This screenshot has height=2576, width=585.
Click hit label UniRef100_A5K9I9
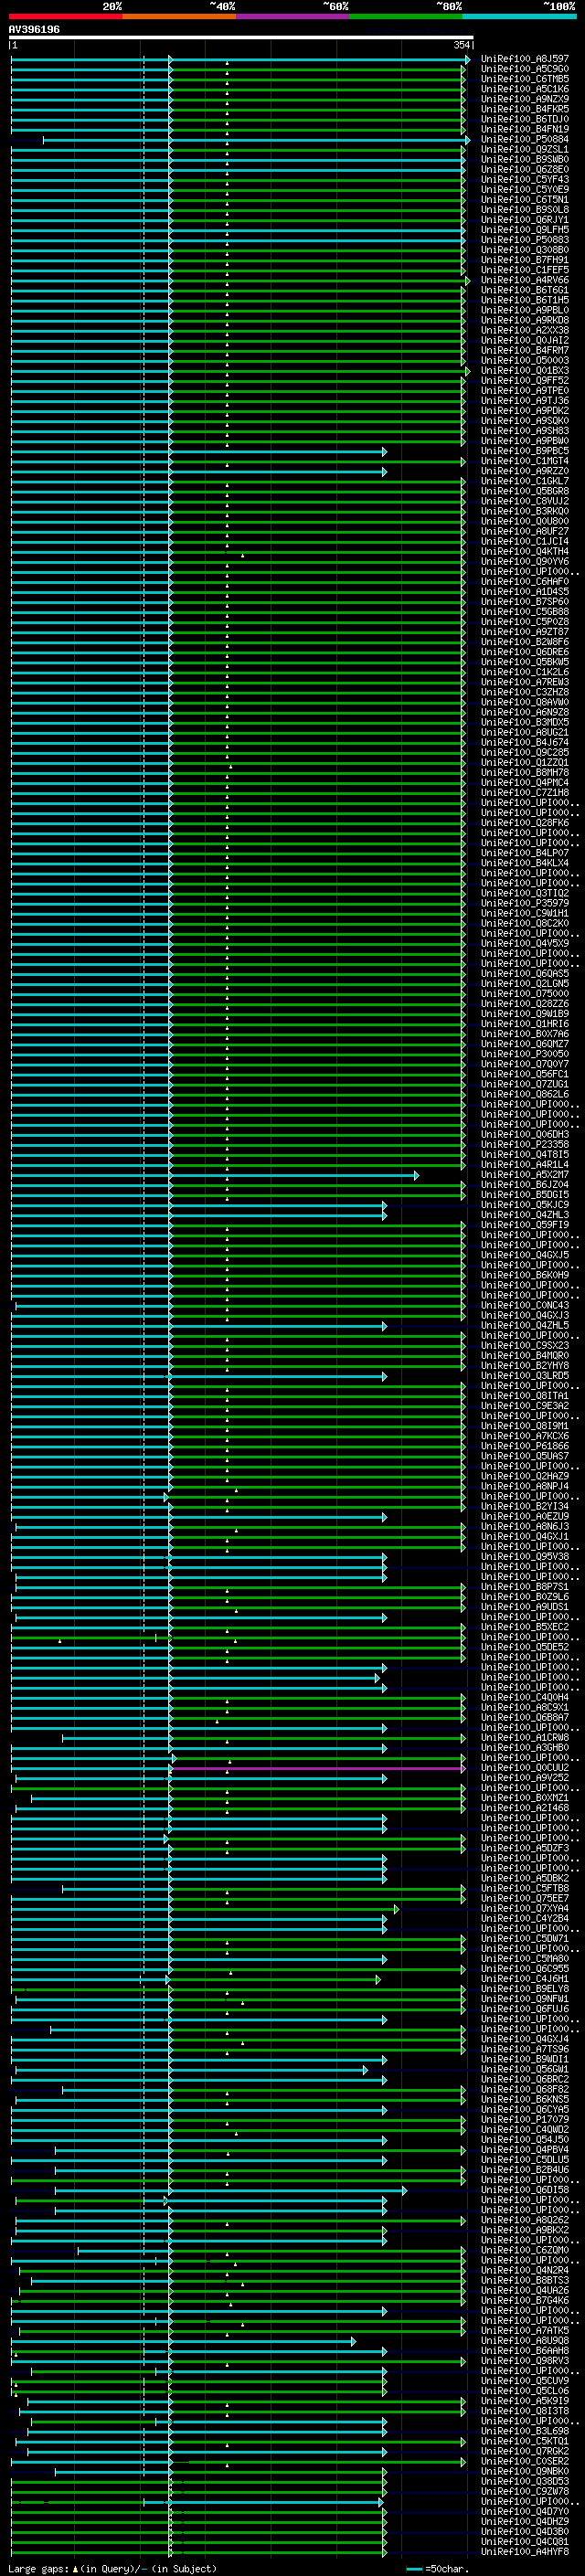pyautogui.click(x=525, y=2401)
